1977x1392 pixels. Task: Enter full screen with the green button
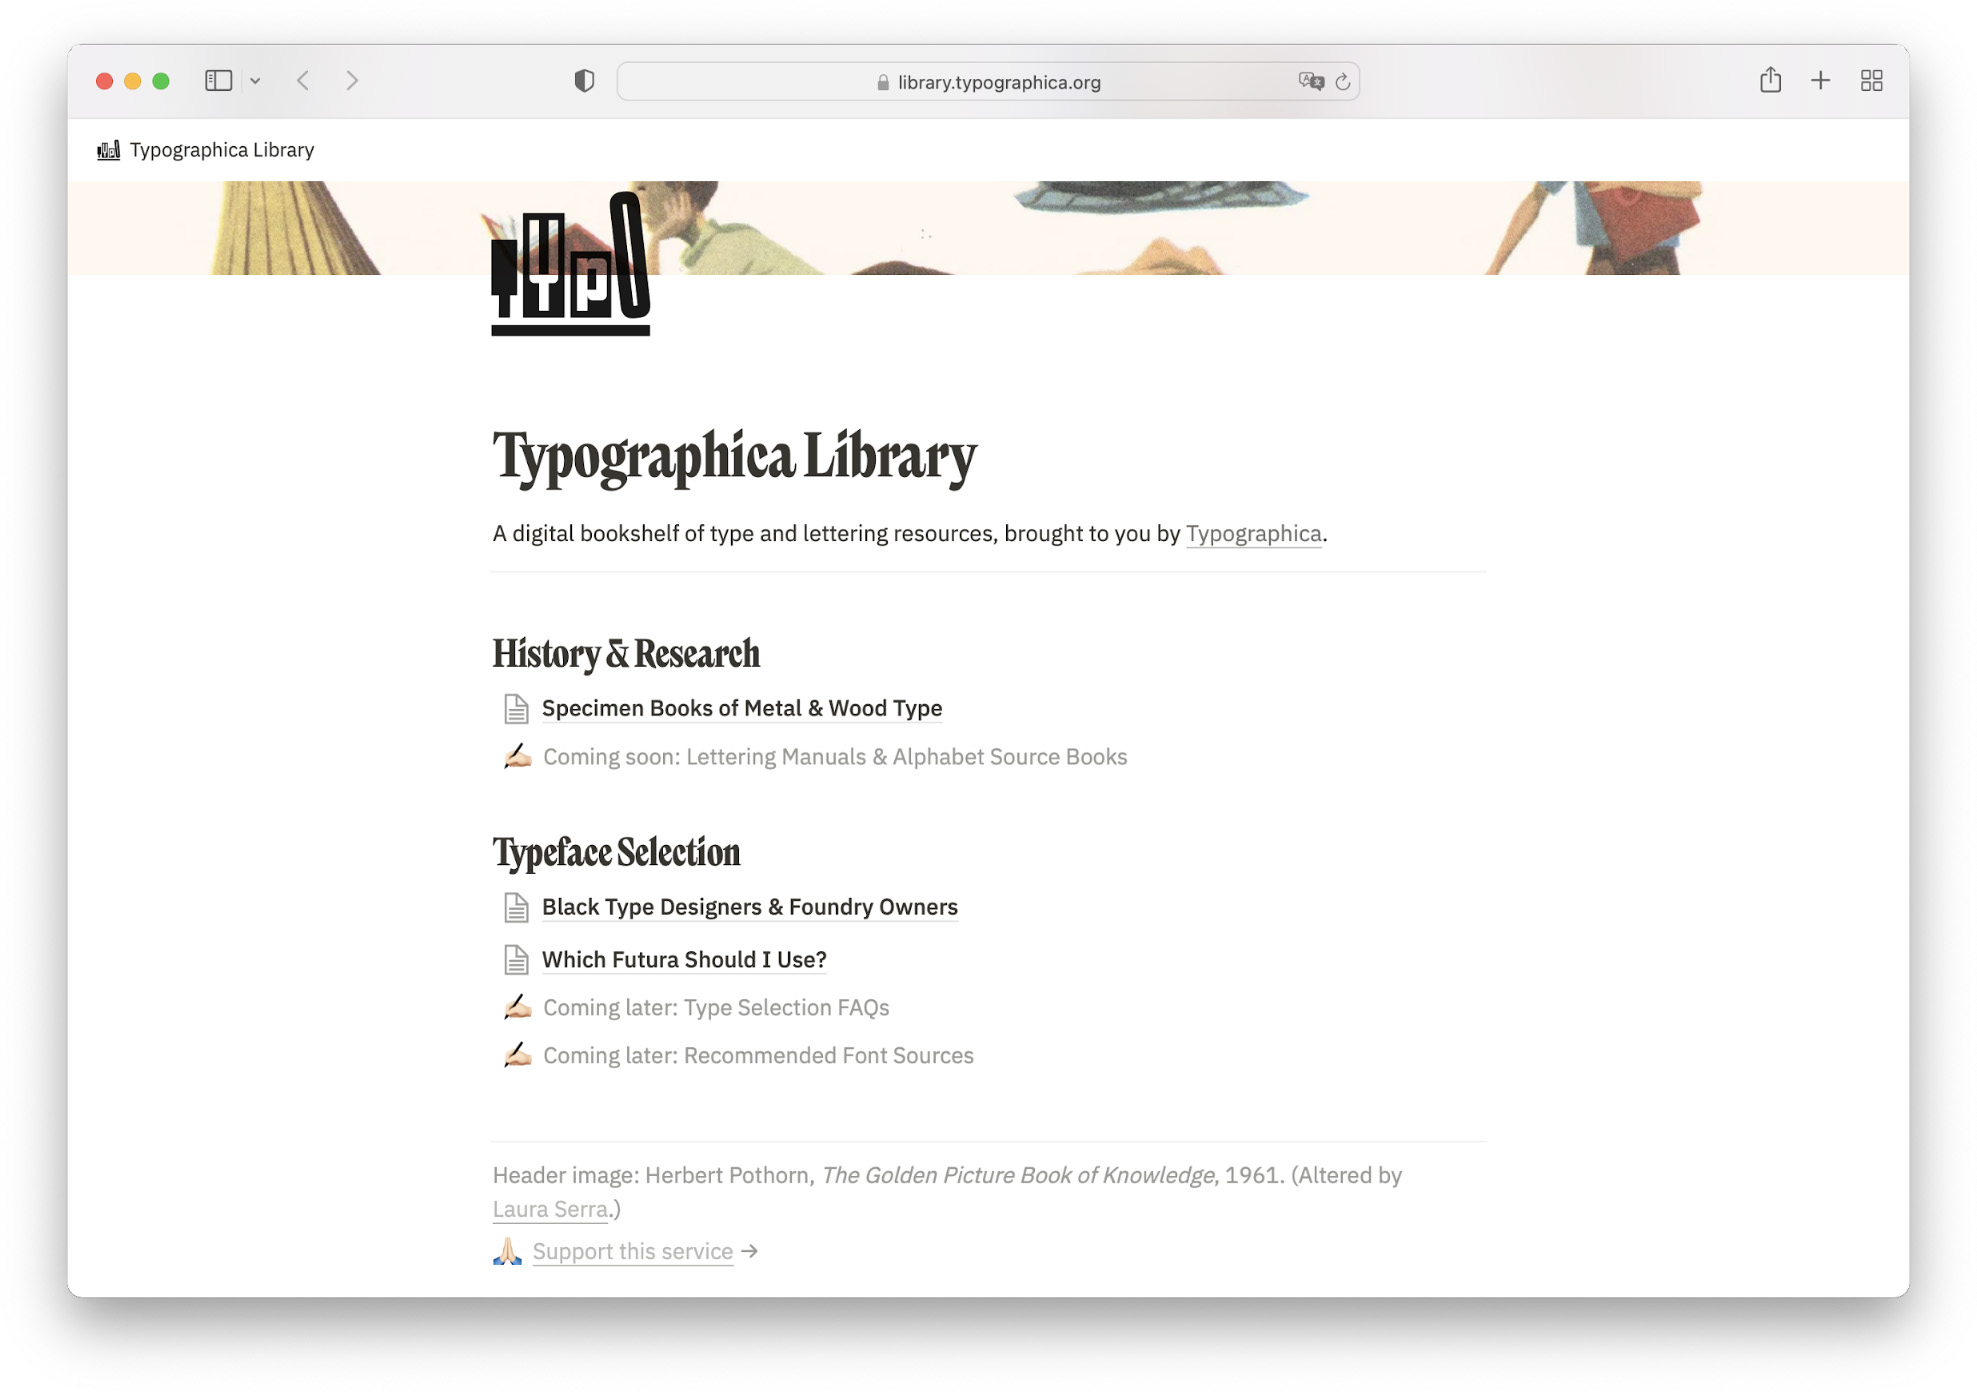click(161, 81)
